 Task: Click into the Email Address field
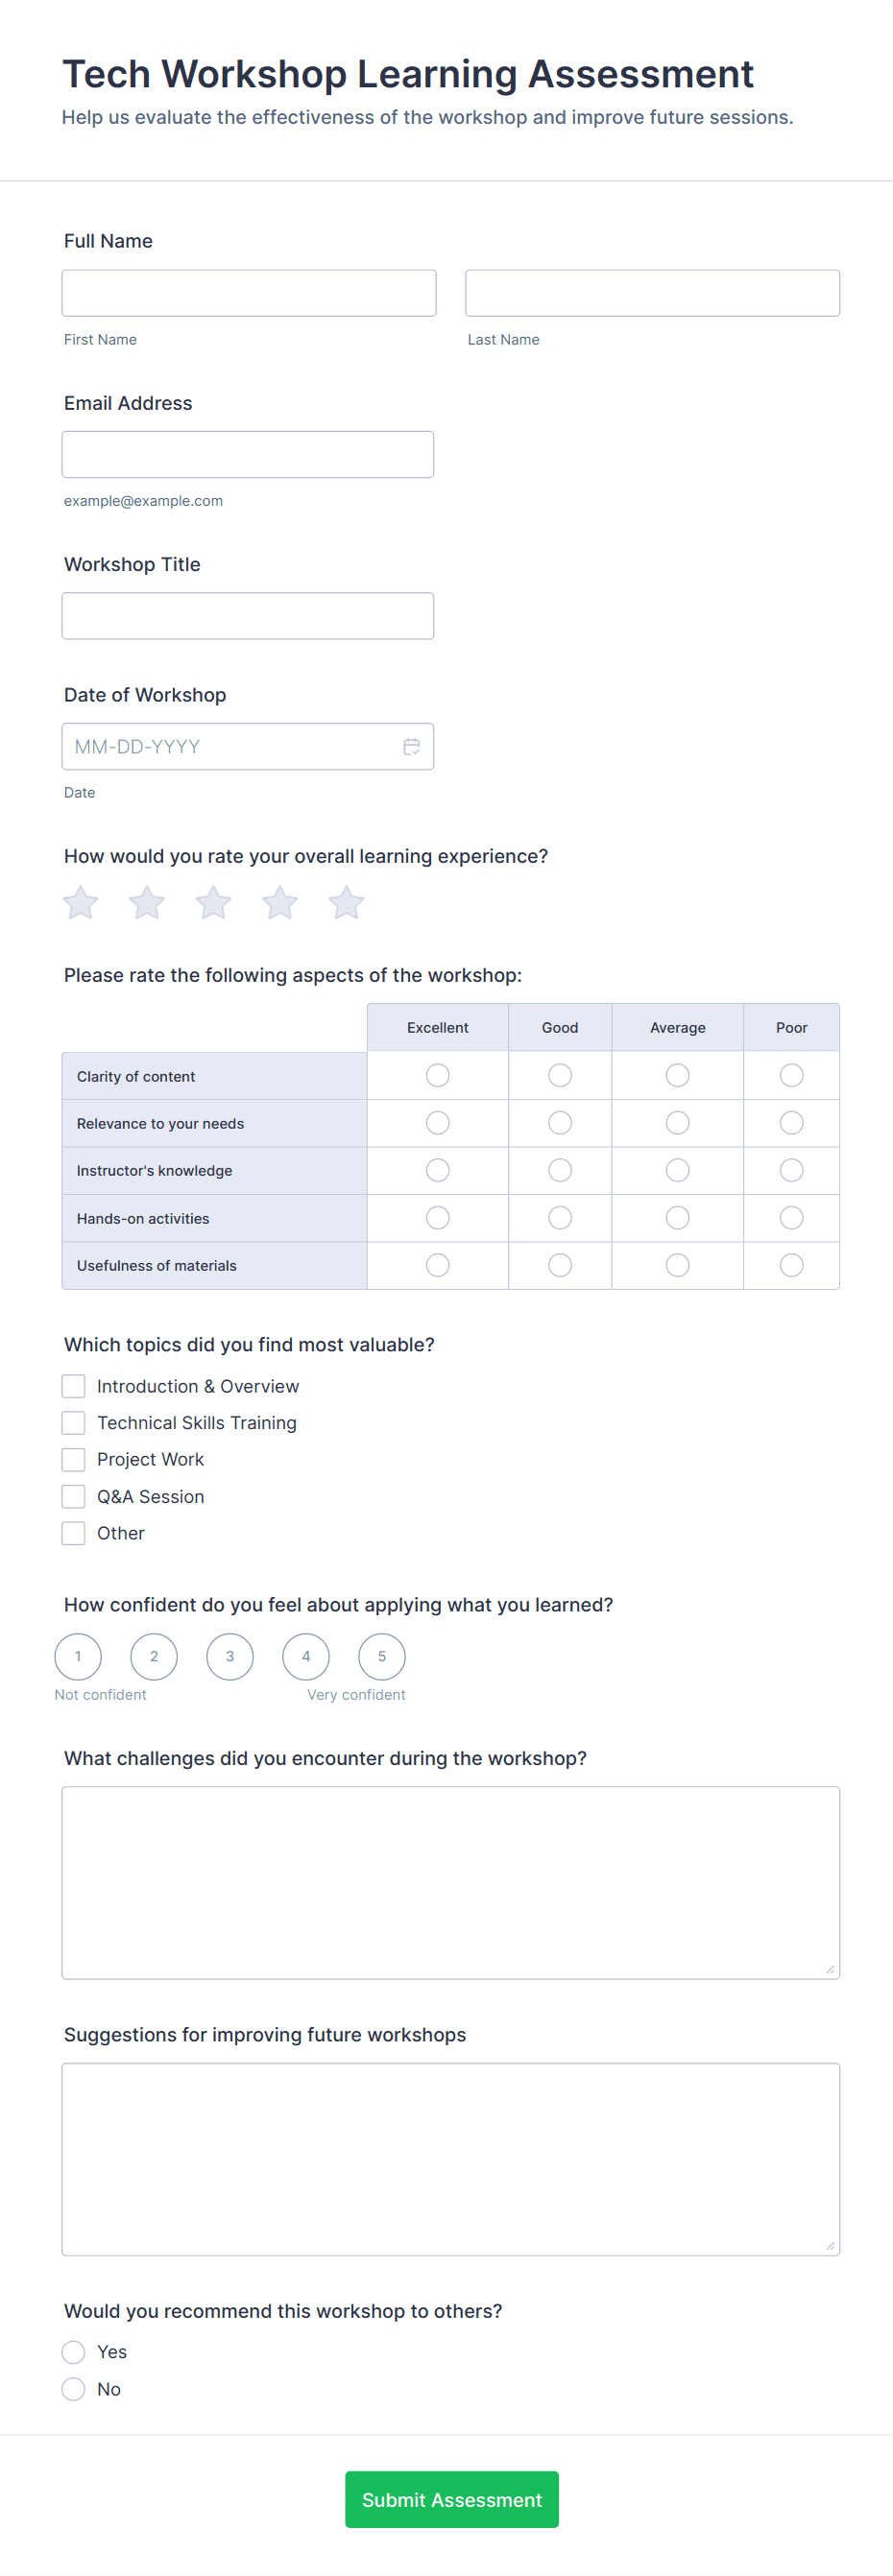click(x=248, y=454)
